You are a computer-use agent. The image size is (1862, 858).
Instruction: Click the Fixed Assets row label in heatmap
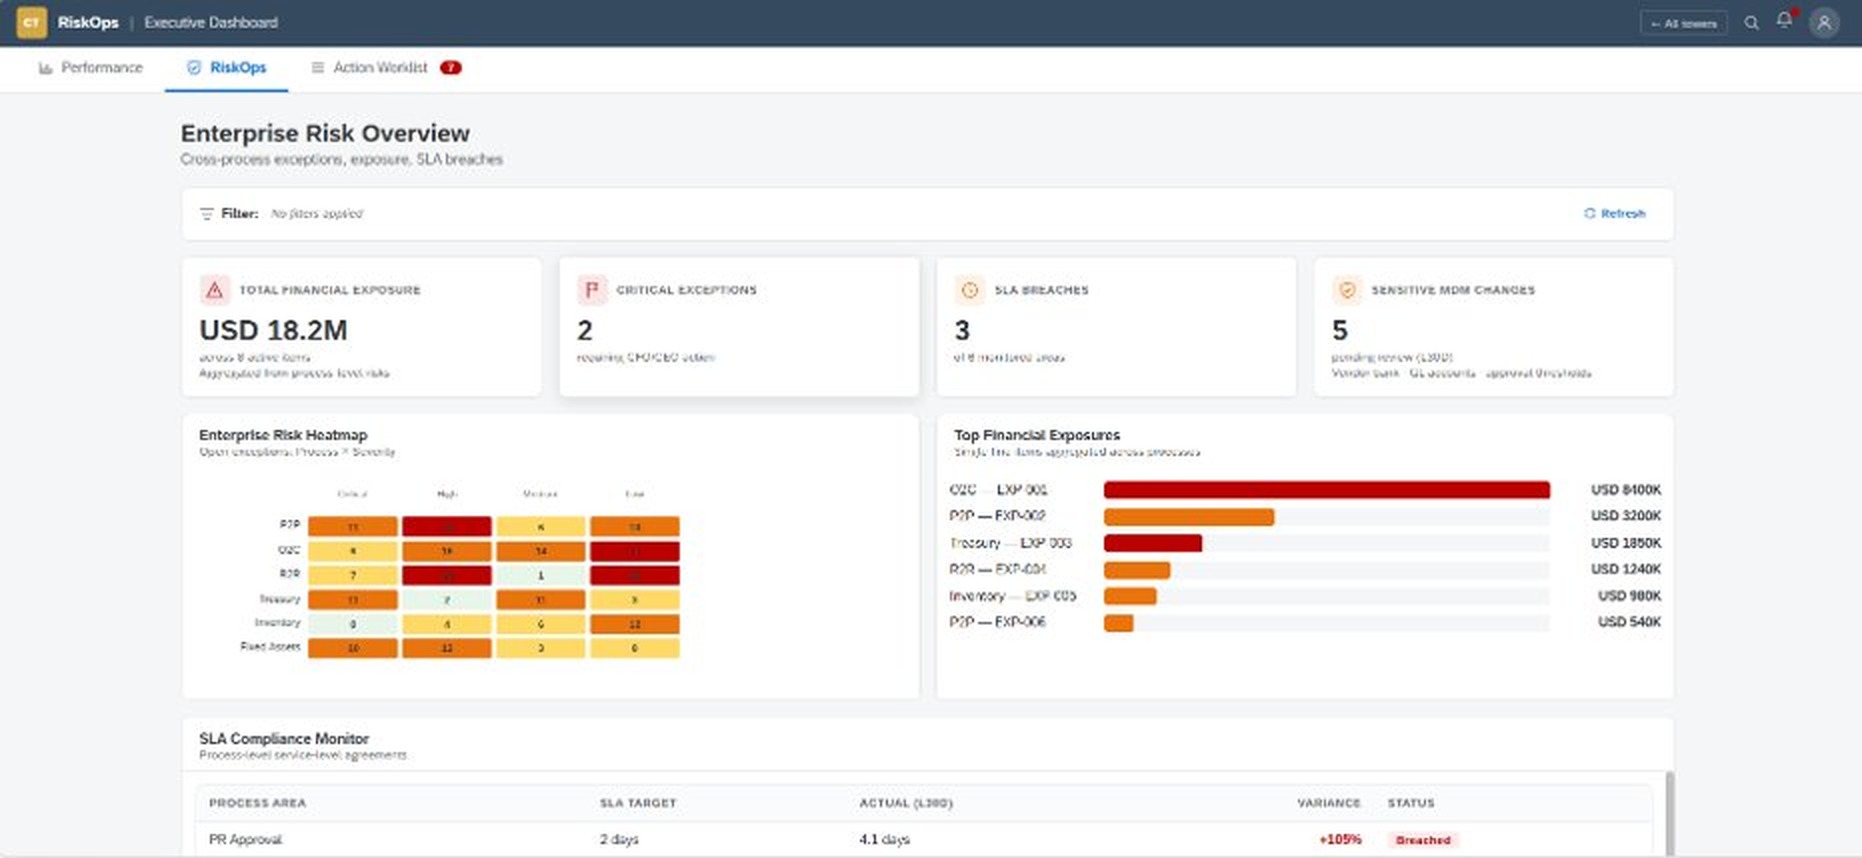pyautogui.click(x=270, y=647)
